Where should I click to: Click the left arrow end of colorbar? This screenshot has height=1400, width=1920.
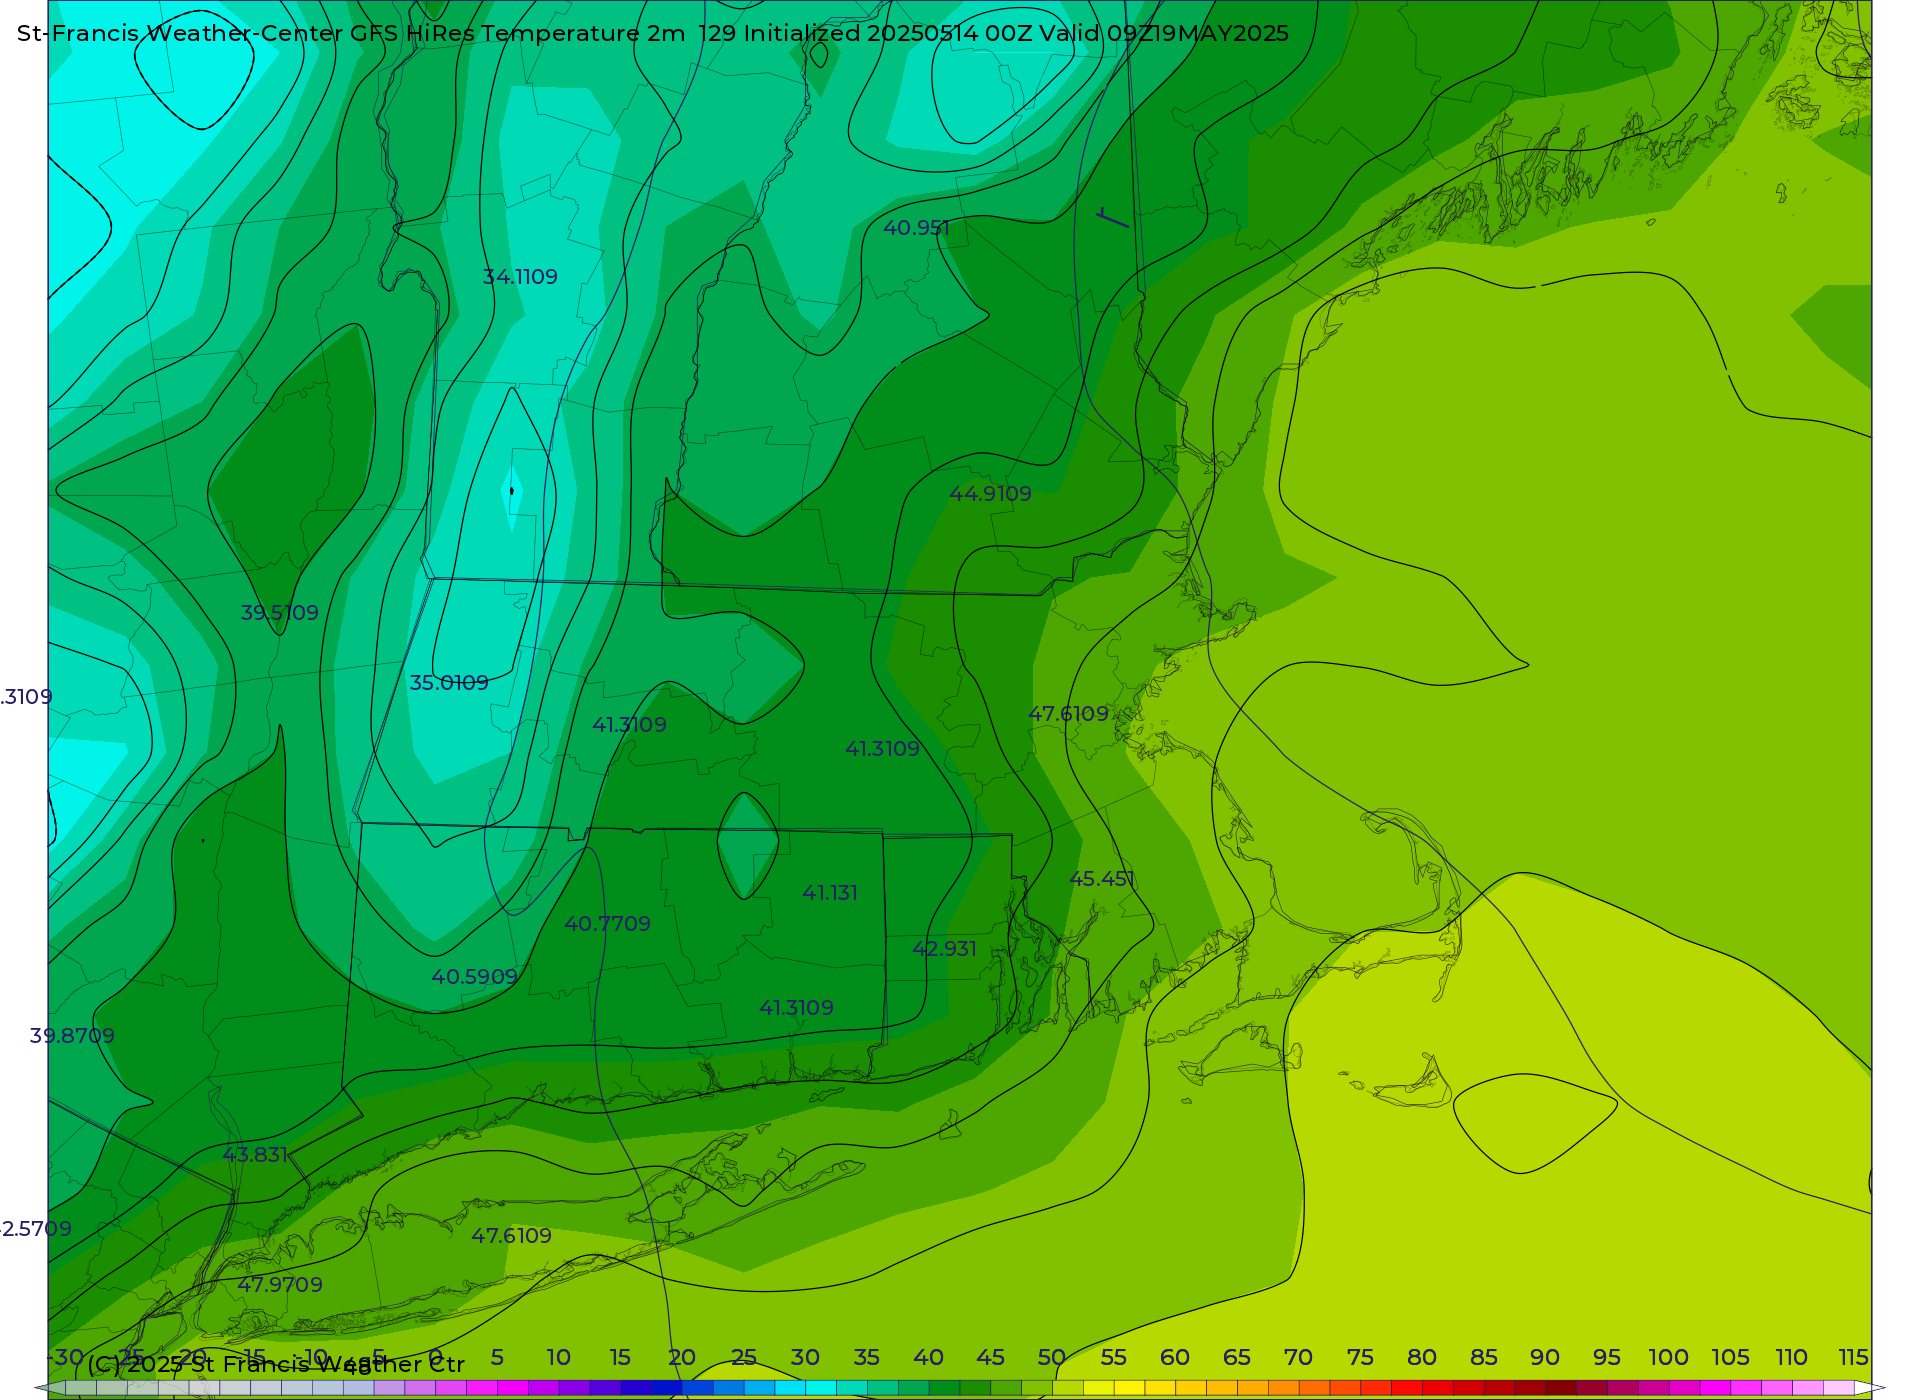(50, 1388)
